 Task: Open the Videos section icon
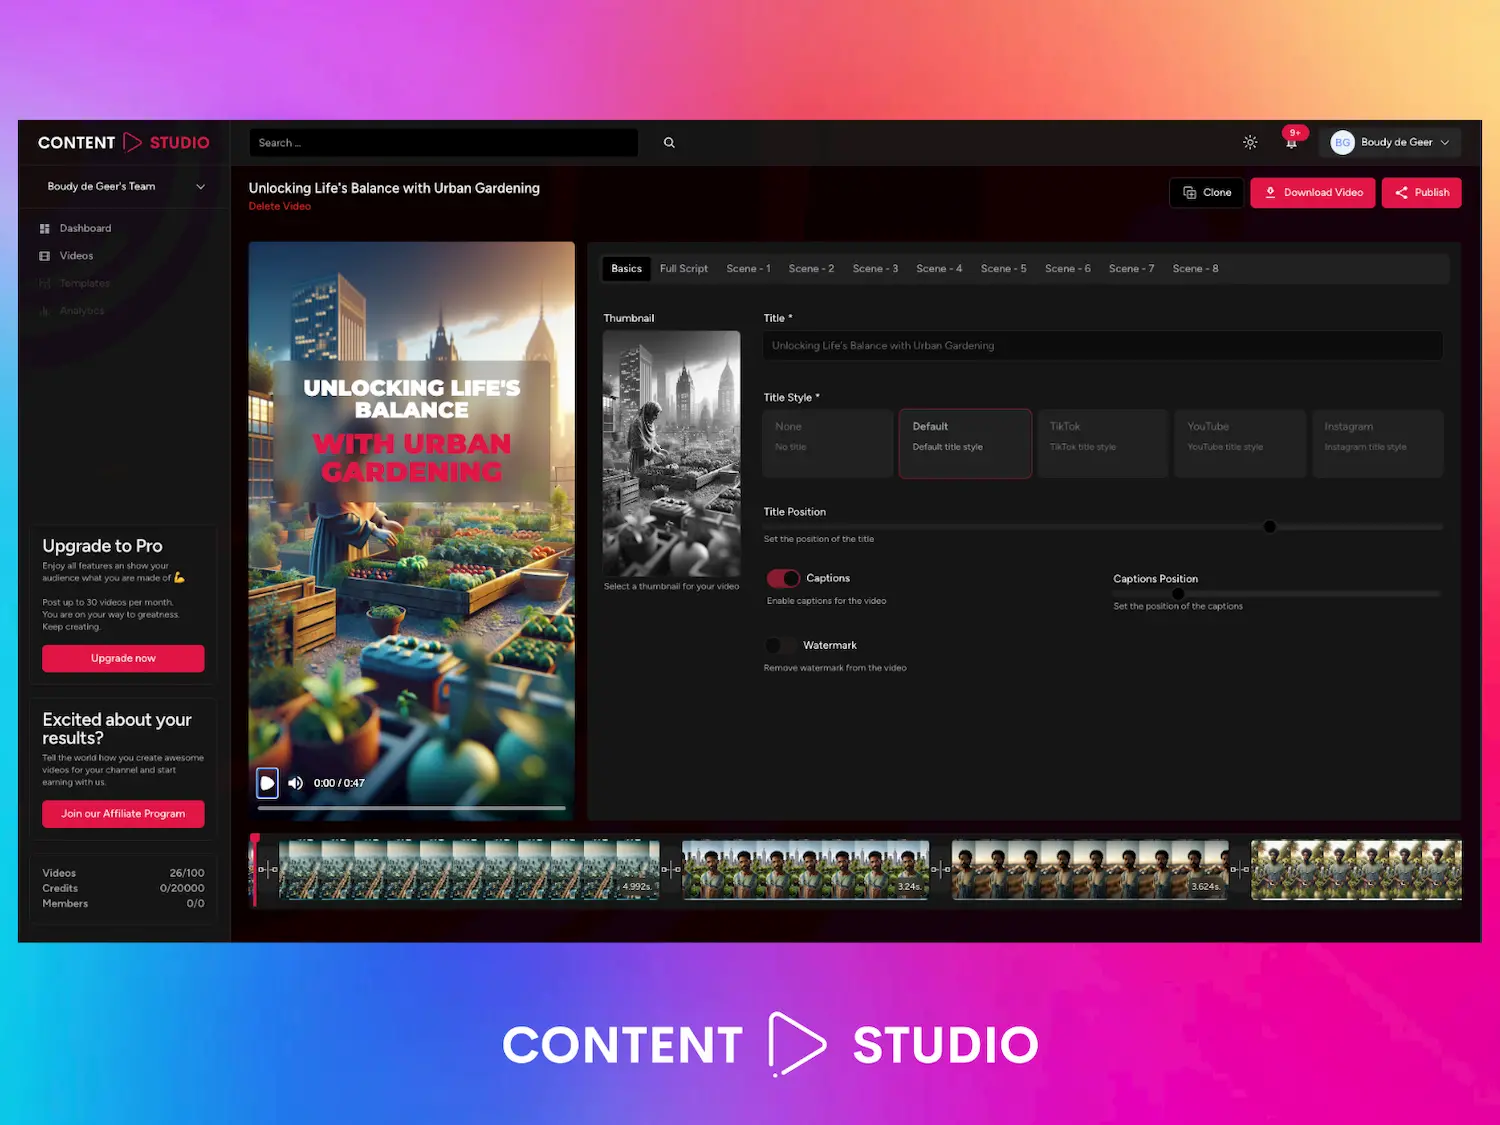(x=44, y=255)
